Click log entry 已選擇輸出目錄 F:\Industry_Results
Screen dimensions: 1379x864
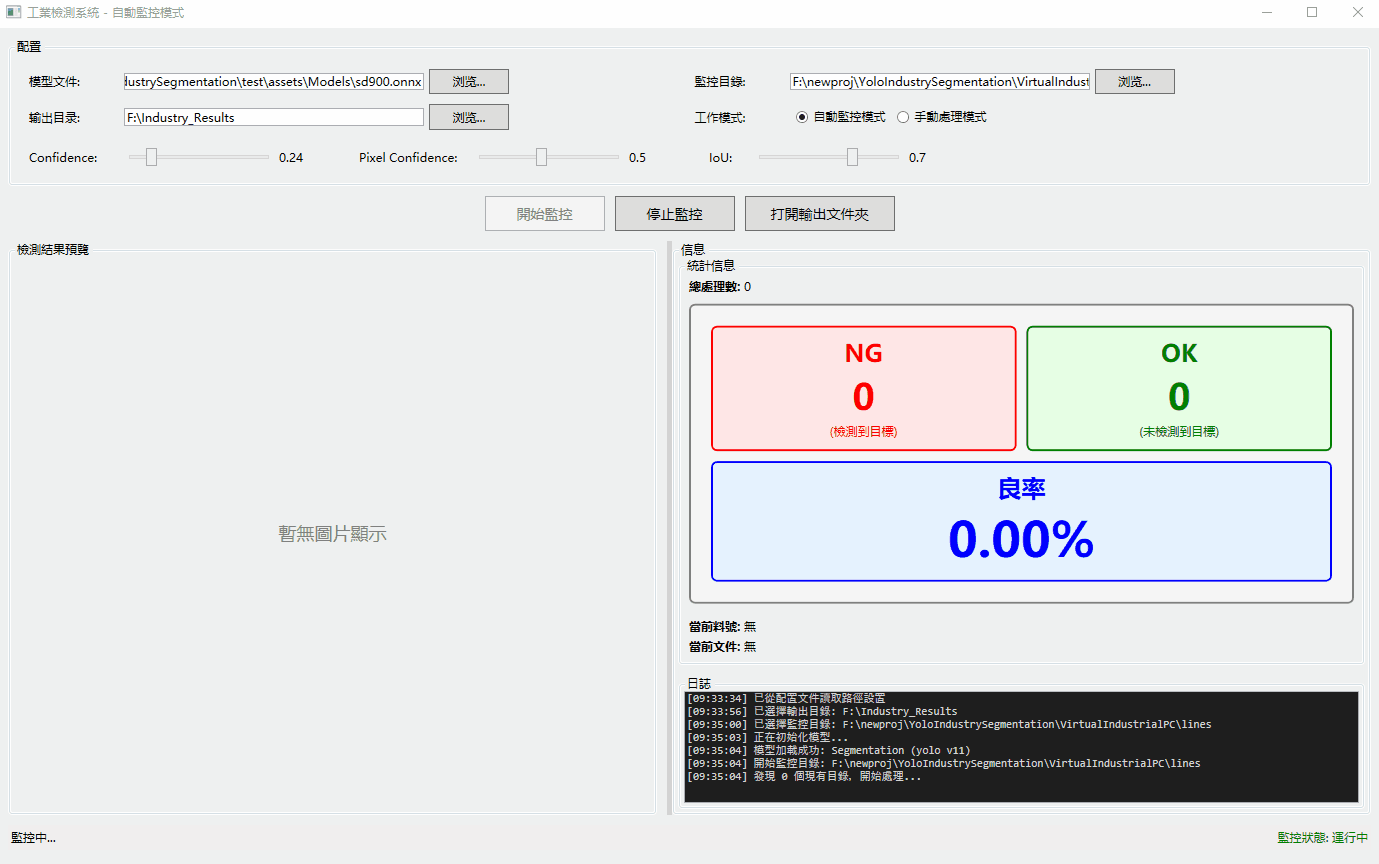tap(822, 711)
